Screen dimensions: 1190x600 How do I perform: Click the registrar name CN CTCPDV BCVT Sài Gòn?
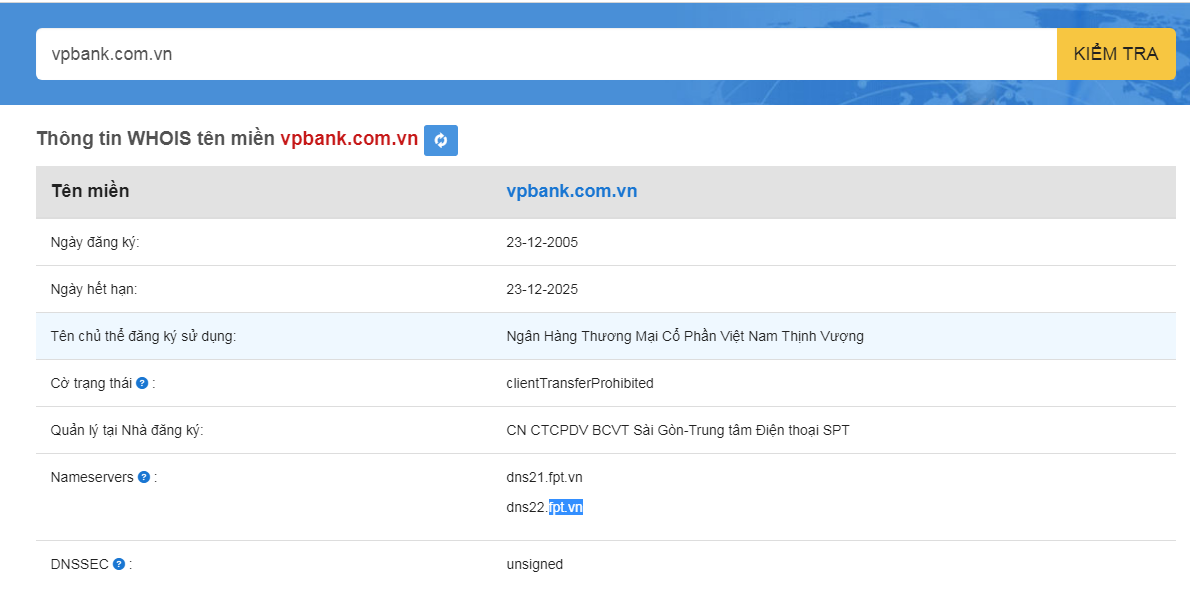tap(677, 430)
